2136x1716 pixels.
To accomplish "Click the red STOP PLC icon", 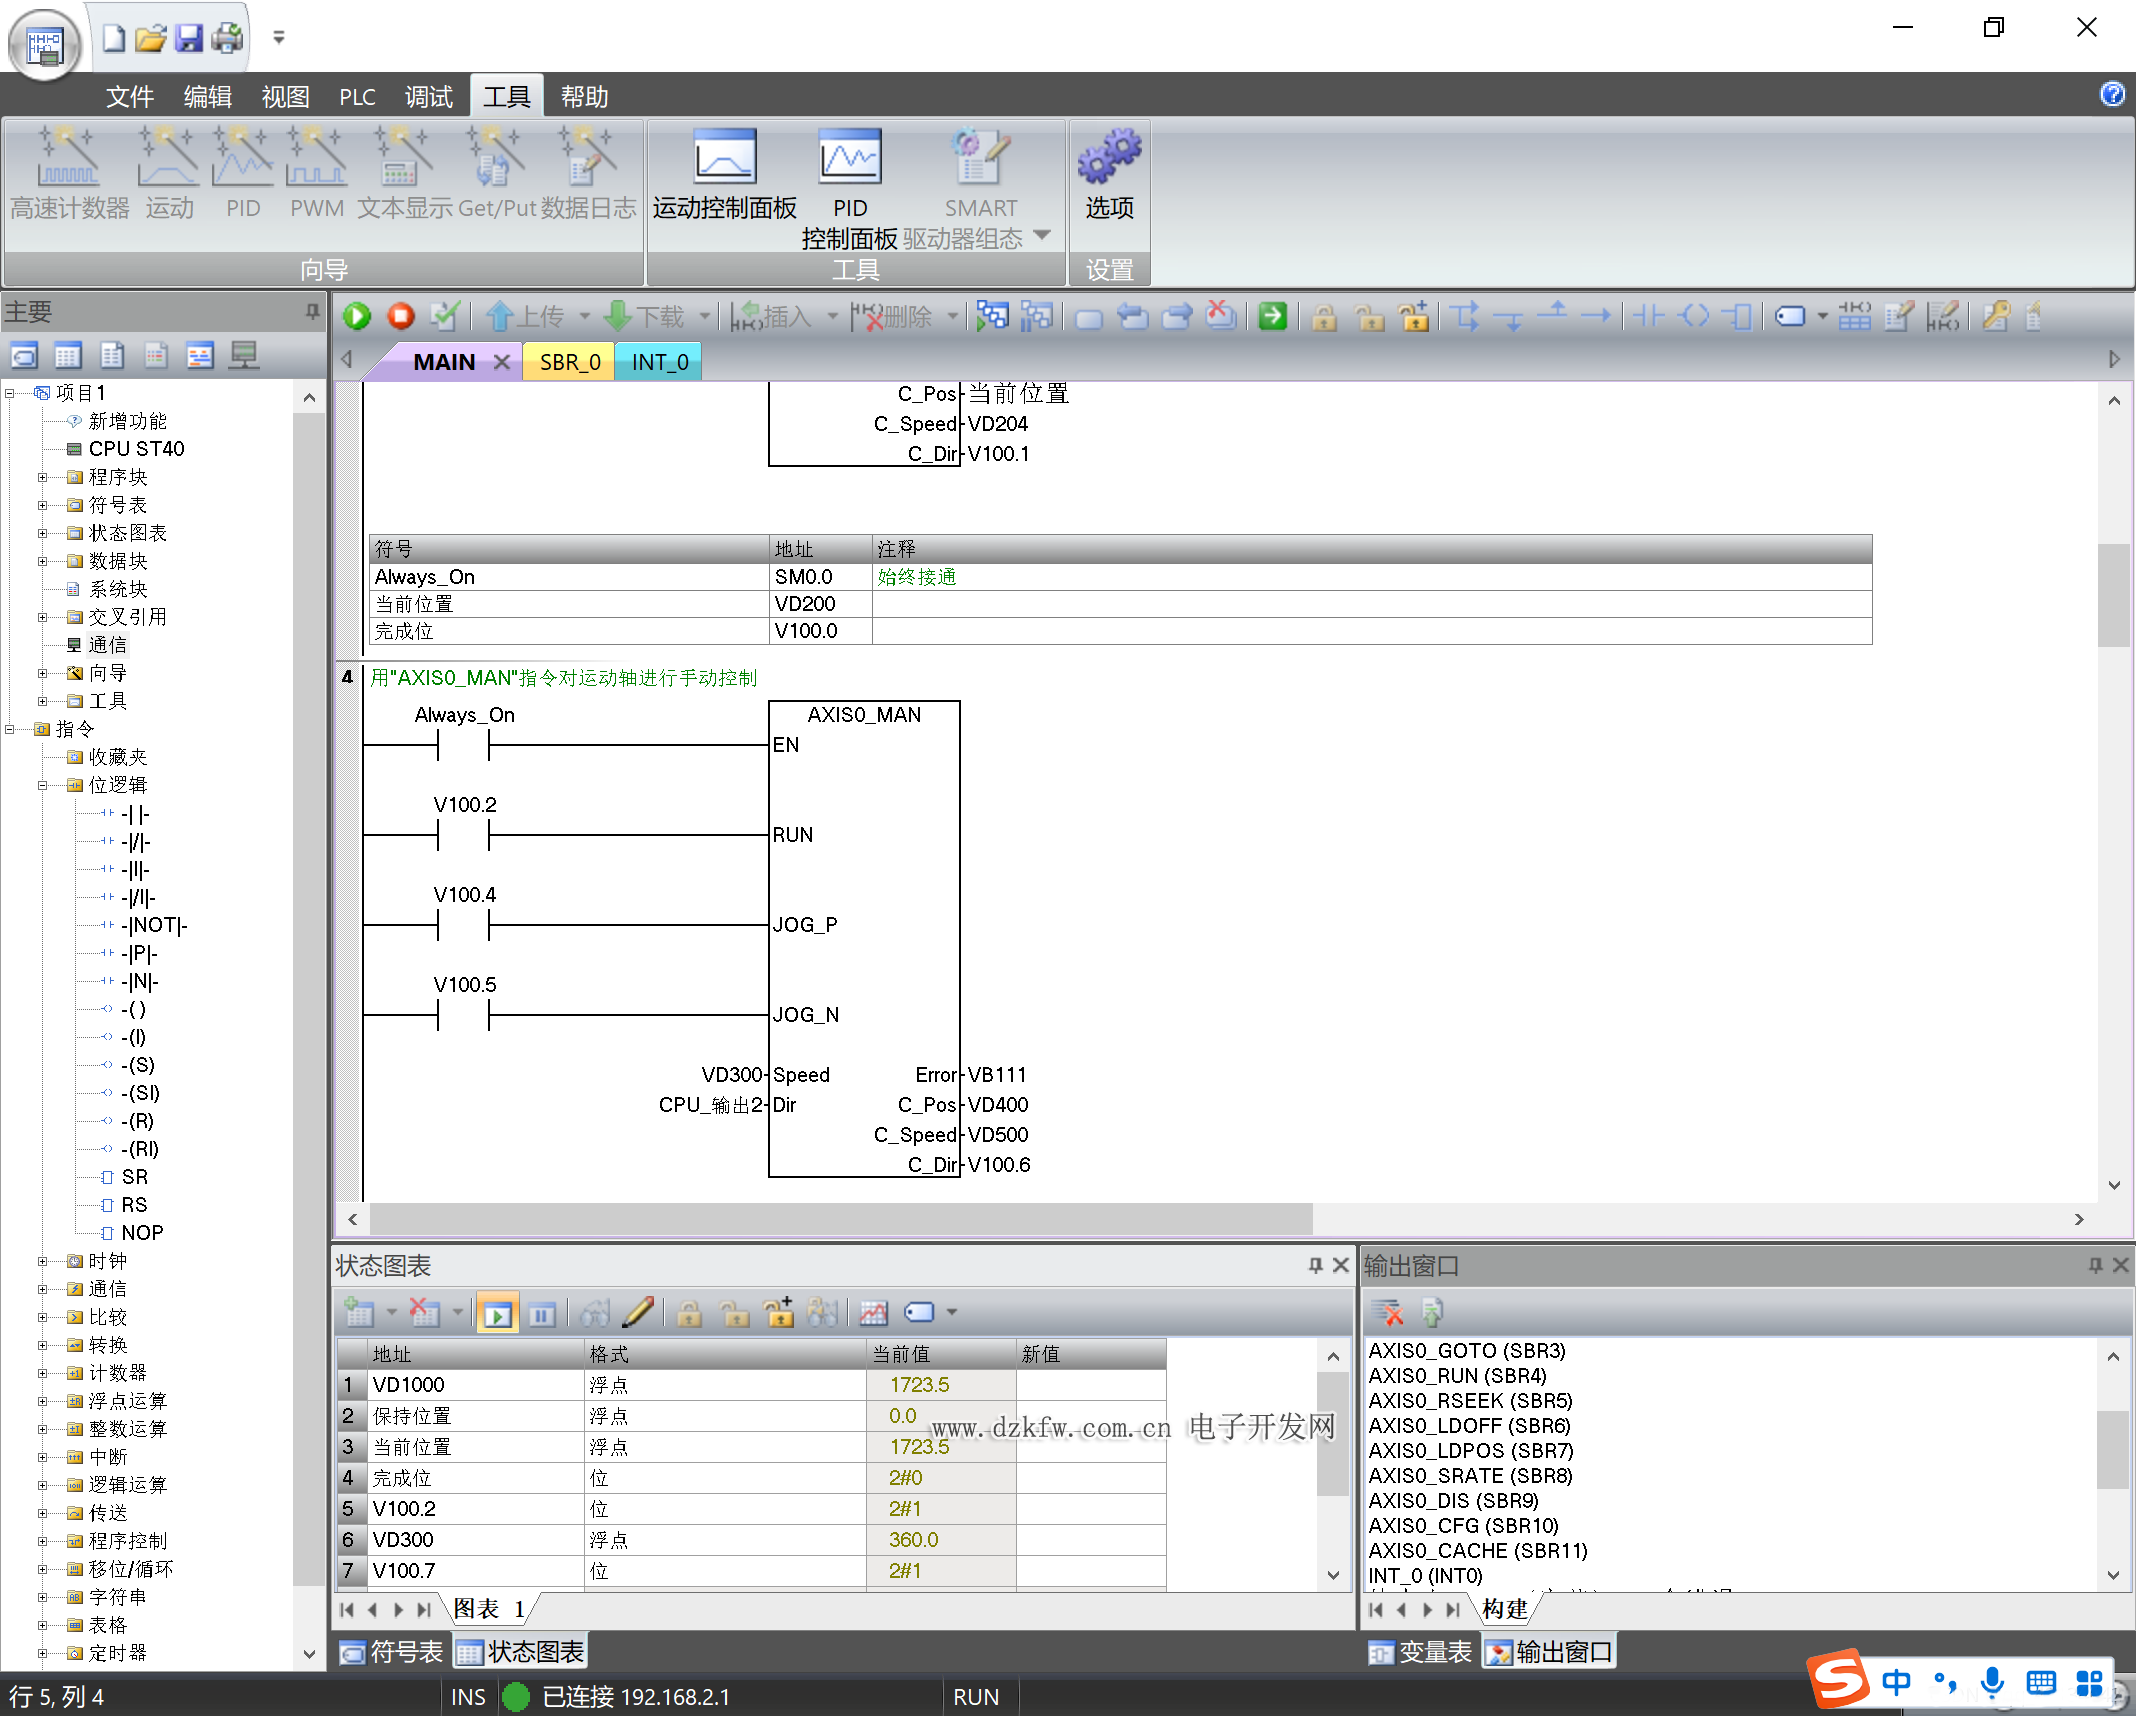I will pyautogui.click(x=401, y=317).
